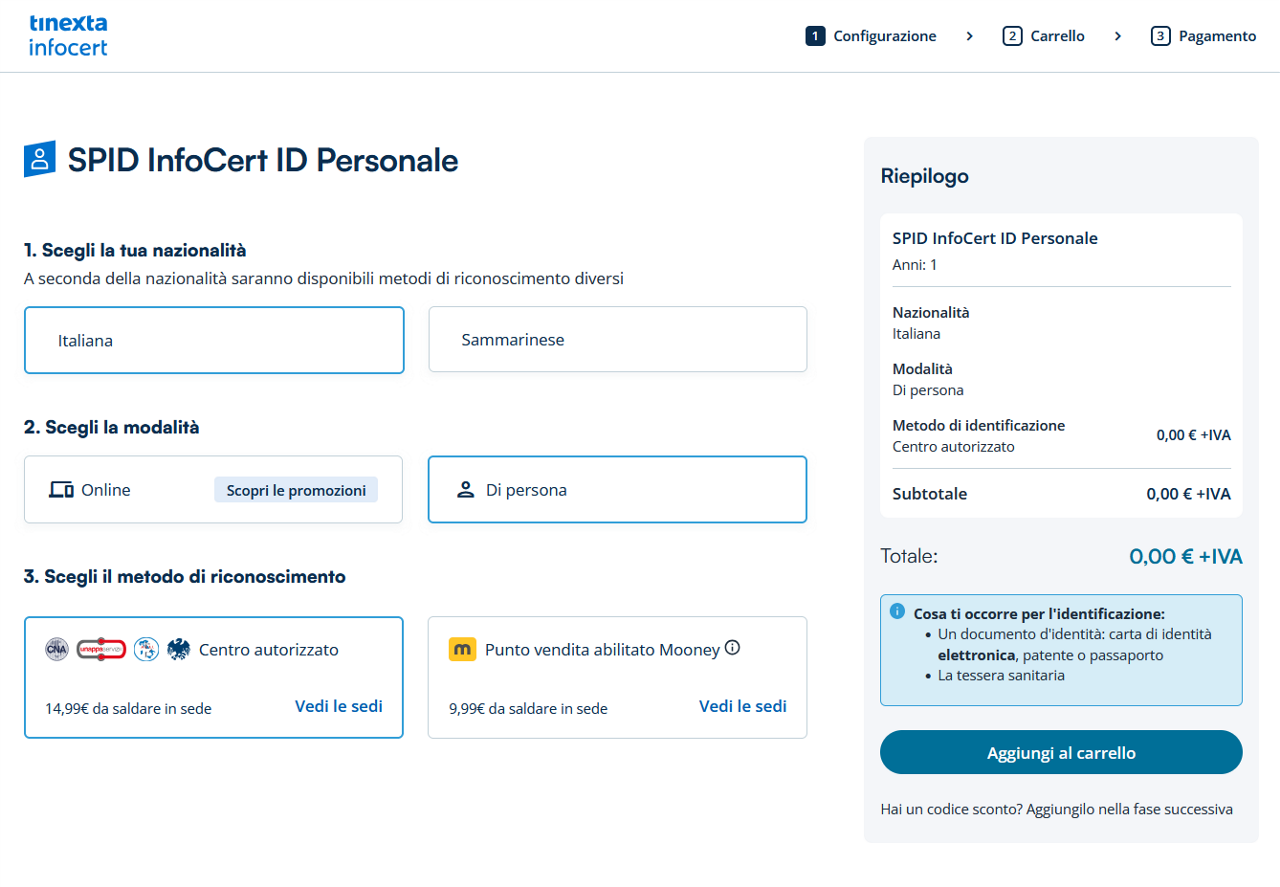Click the devices icon next to Online

[x=62, y=490]
